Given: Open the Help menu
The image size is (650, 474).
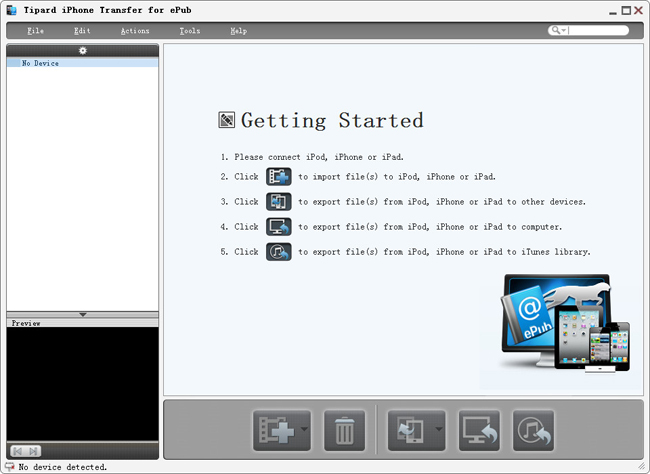Looking at the screenshot, I should click(238, 31).
